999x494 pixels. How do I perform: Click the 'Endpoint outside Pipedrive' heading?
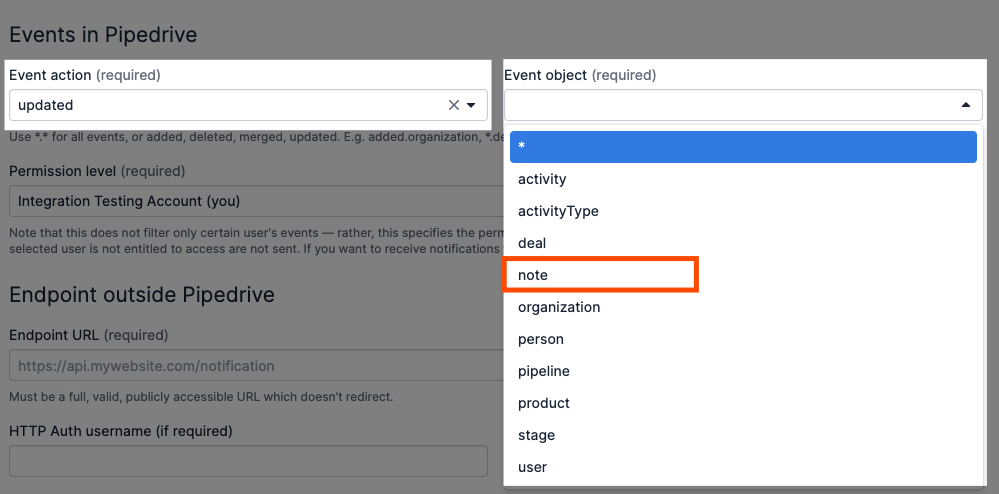[x=142, y=294]
